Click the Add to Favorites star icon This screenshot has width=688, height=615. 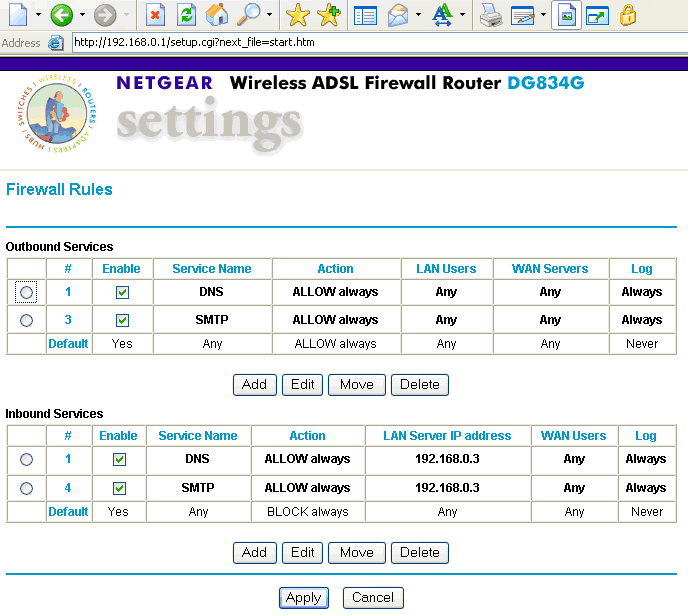pyautogui.click(x=327, y=15)
